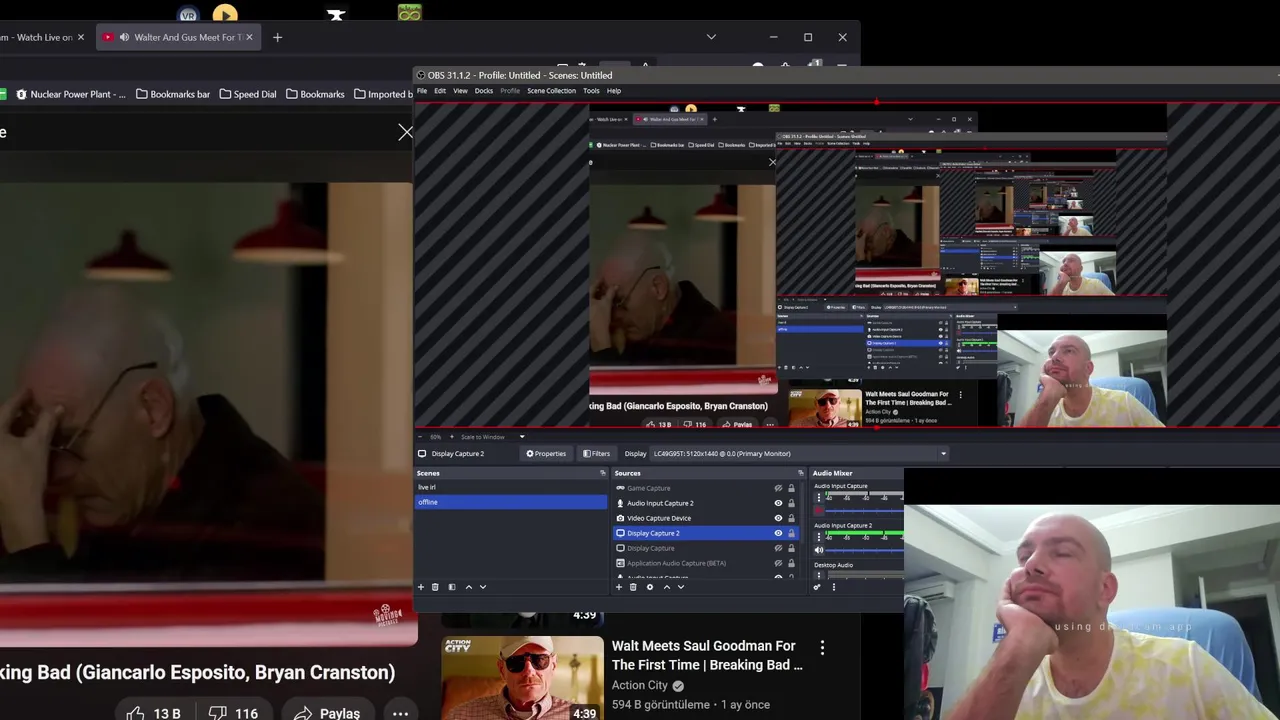Viewport: 1280px width, 720px height.
Task: Open a new browser tab
Action: [x=277, y=37]
